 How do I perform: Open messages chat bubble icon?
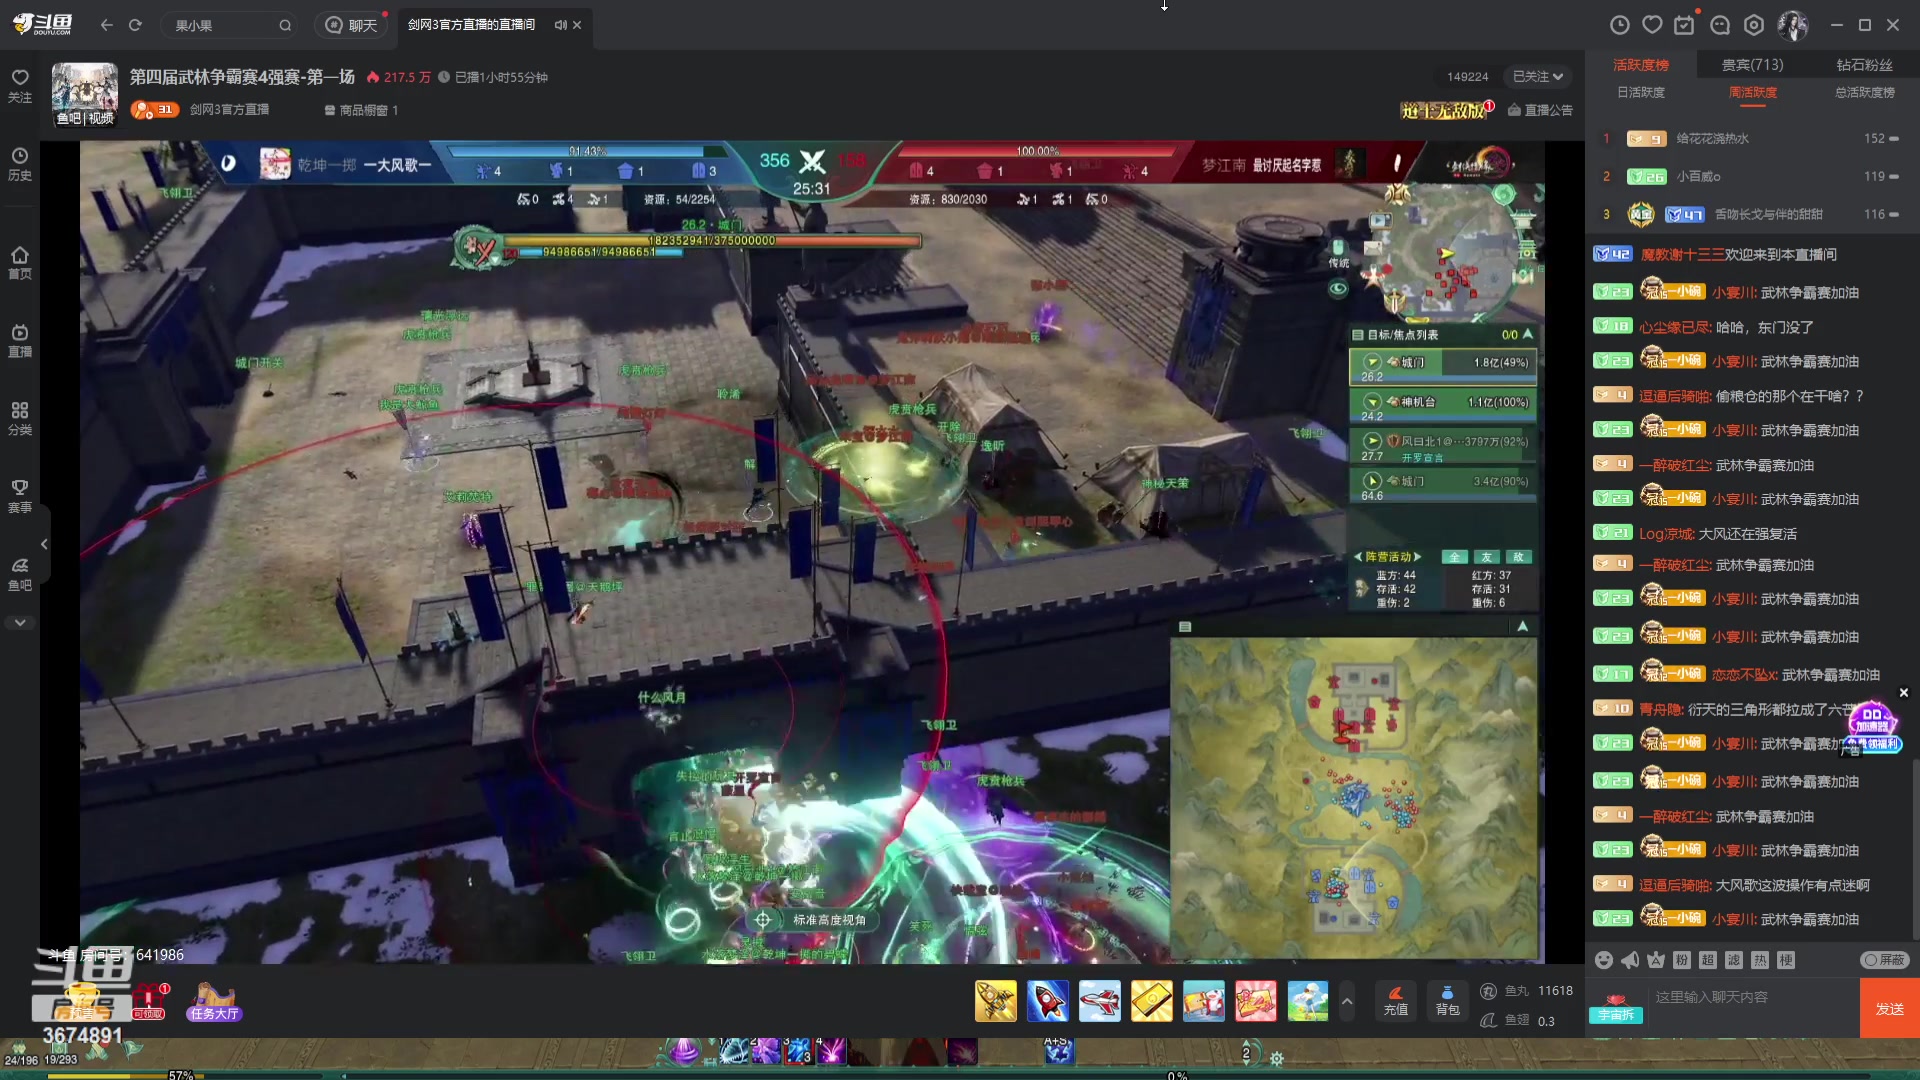1720,25
